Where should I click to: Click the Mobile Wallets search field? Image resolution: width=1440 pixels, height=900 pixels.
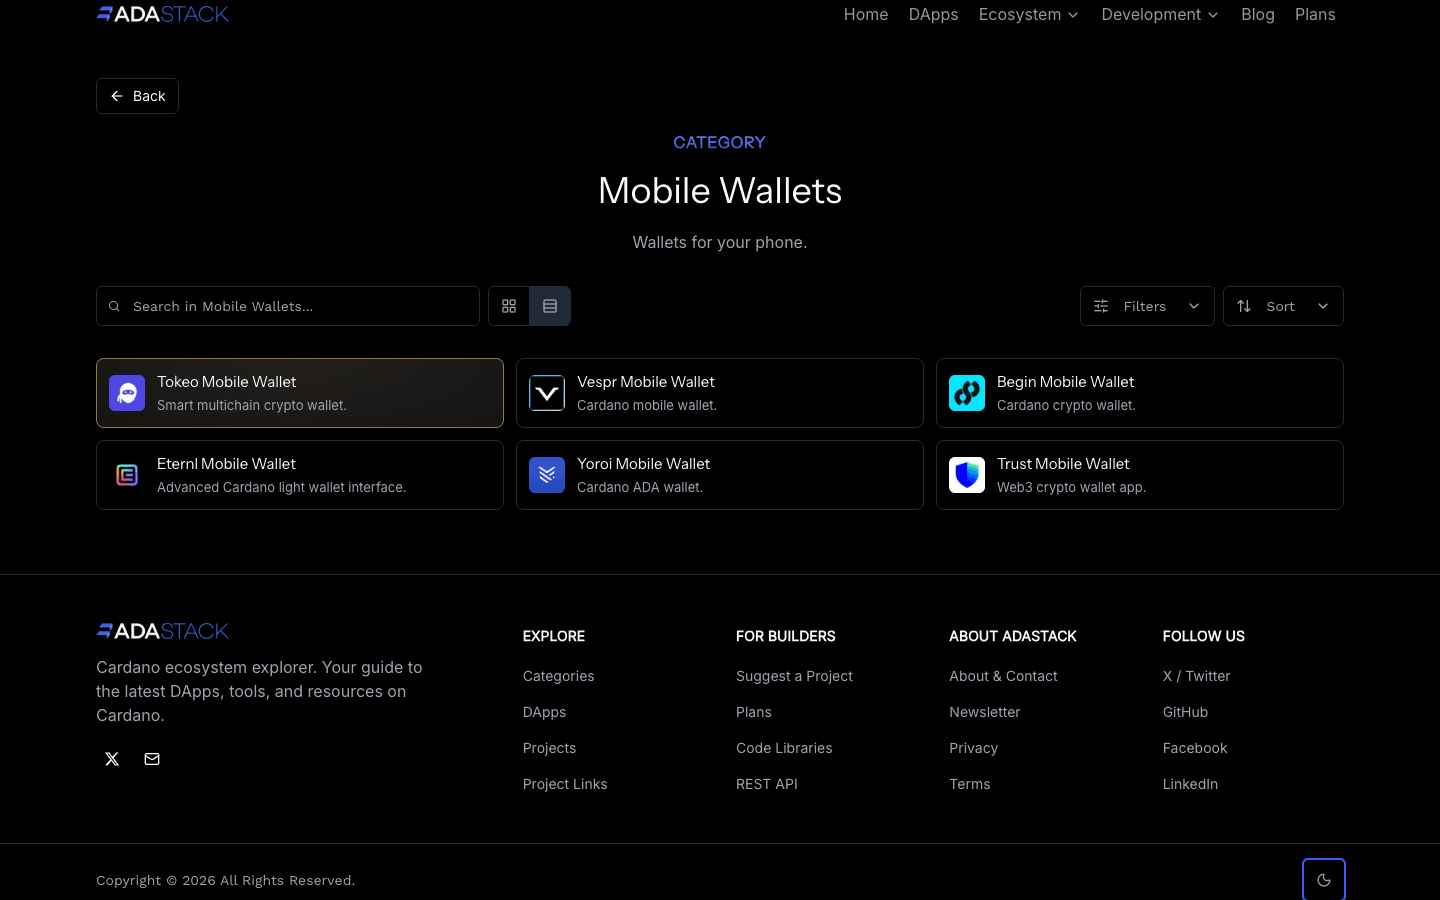[x=288, y=306]
